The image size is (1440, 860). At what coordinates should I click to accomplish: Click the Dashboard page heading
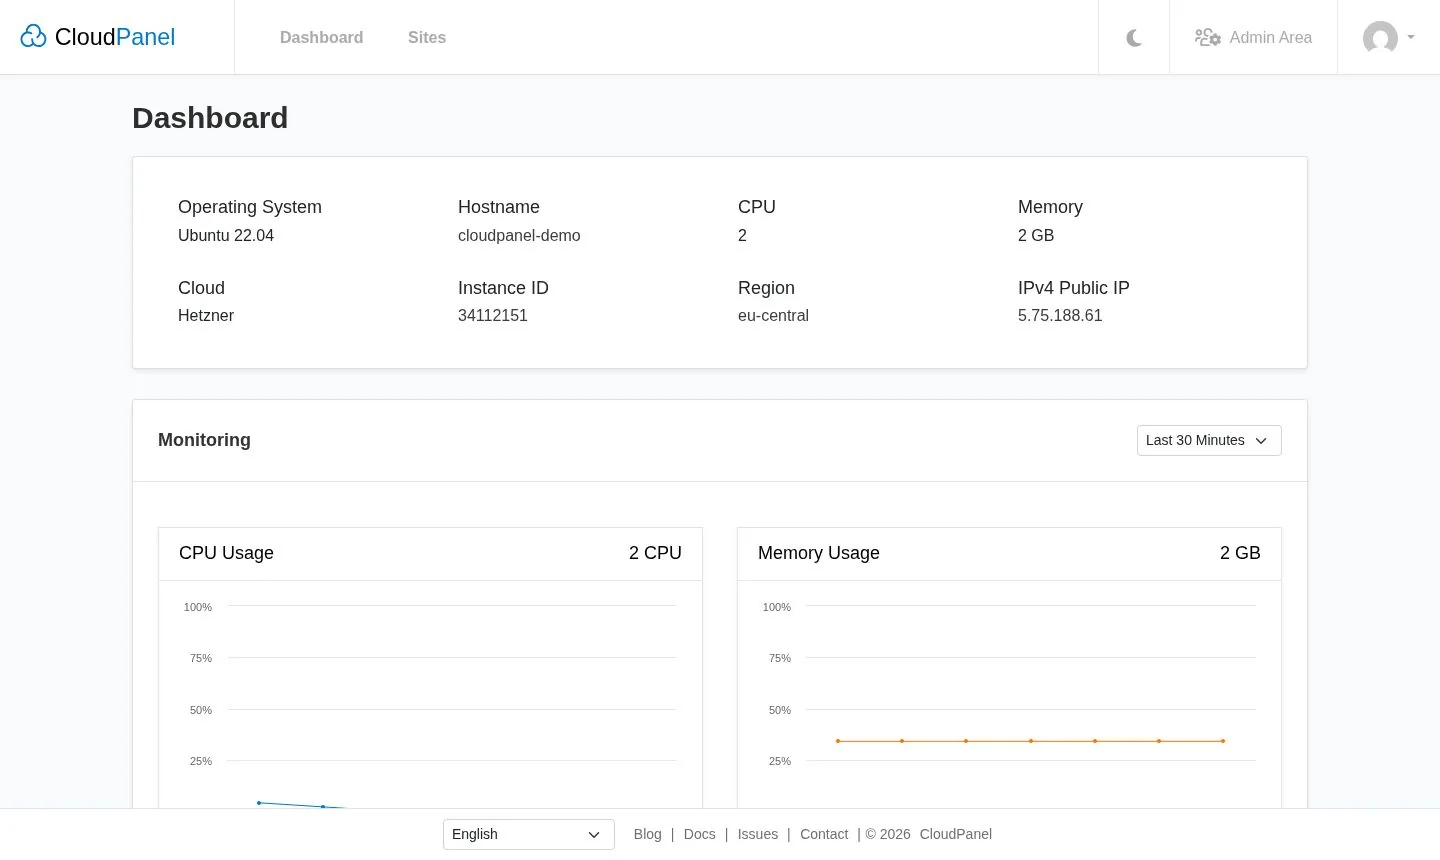(x=210, y=118)
